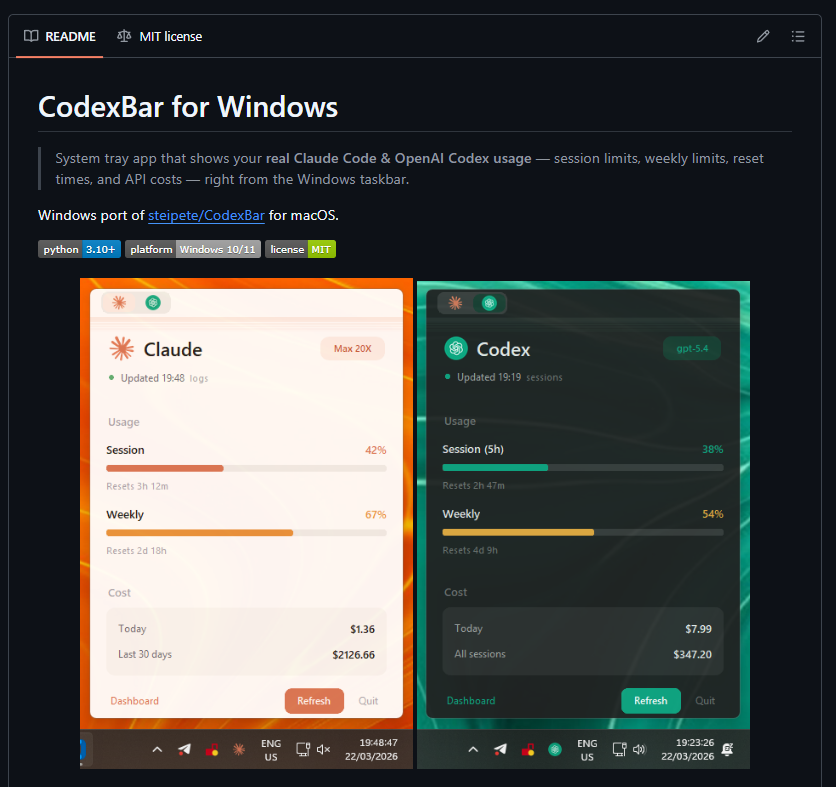Switch to the MIT license tab

159,36
